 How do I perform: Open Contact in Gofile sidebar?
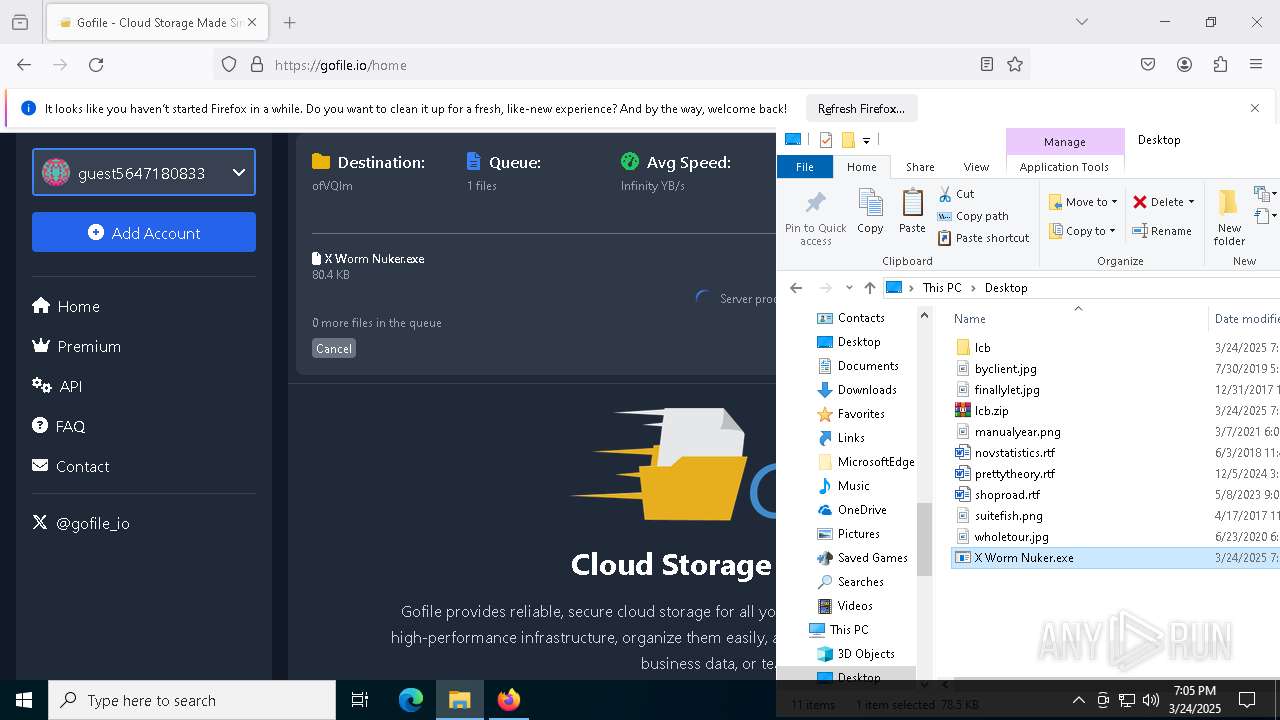coord(71,466)
